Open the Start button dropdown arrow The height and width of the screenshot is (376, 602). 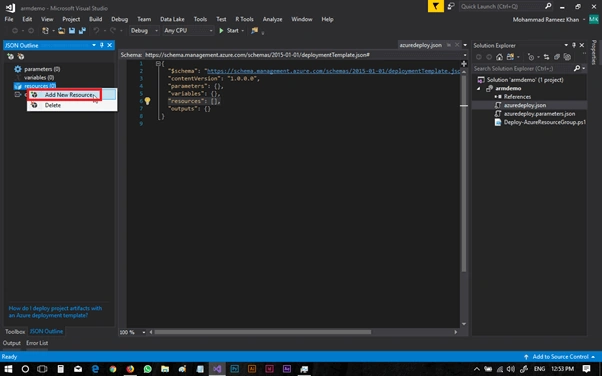243,31
